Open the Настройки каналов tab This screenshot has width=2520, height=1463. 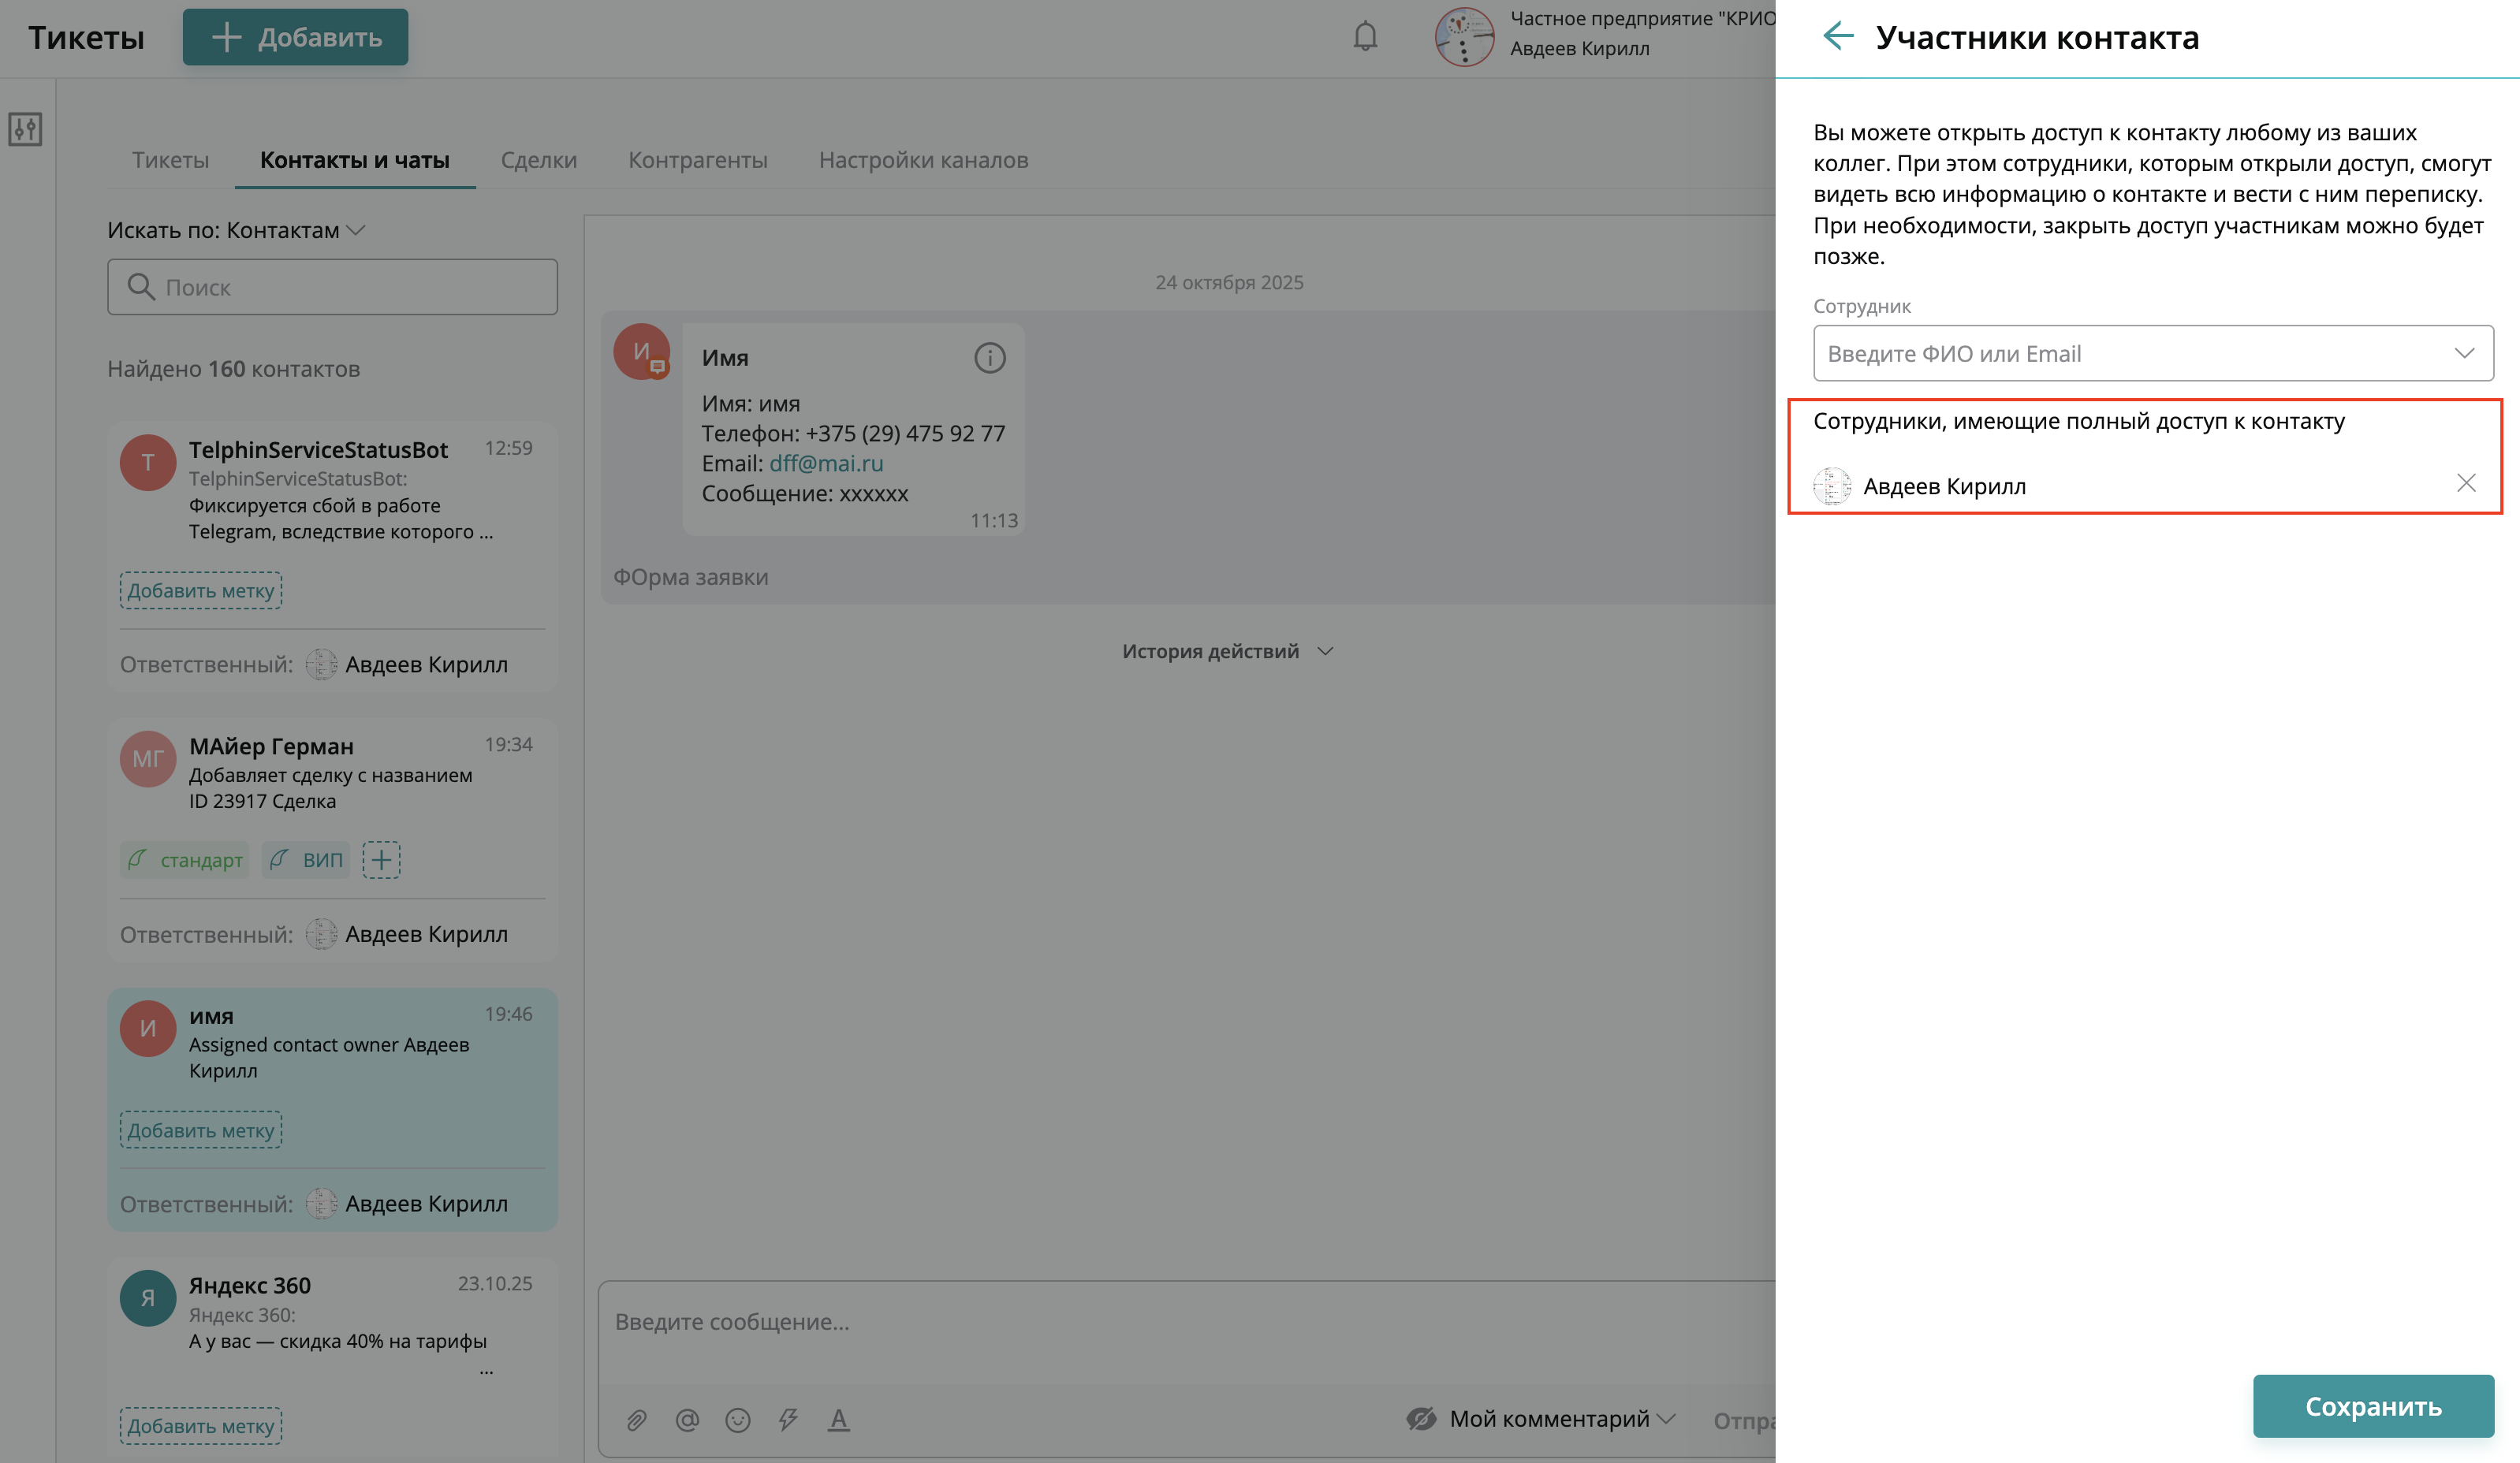[x=923, y=160]
